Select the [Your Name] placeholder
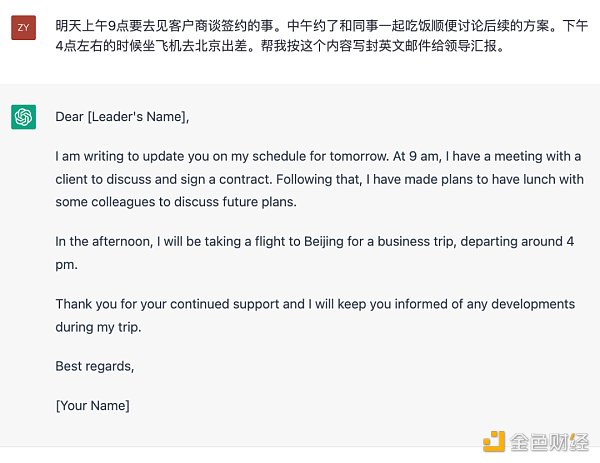The height and width of the screenshot is (463, 600). tap(92, 405)
